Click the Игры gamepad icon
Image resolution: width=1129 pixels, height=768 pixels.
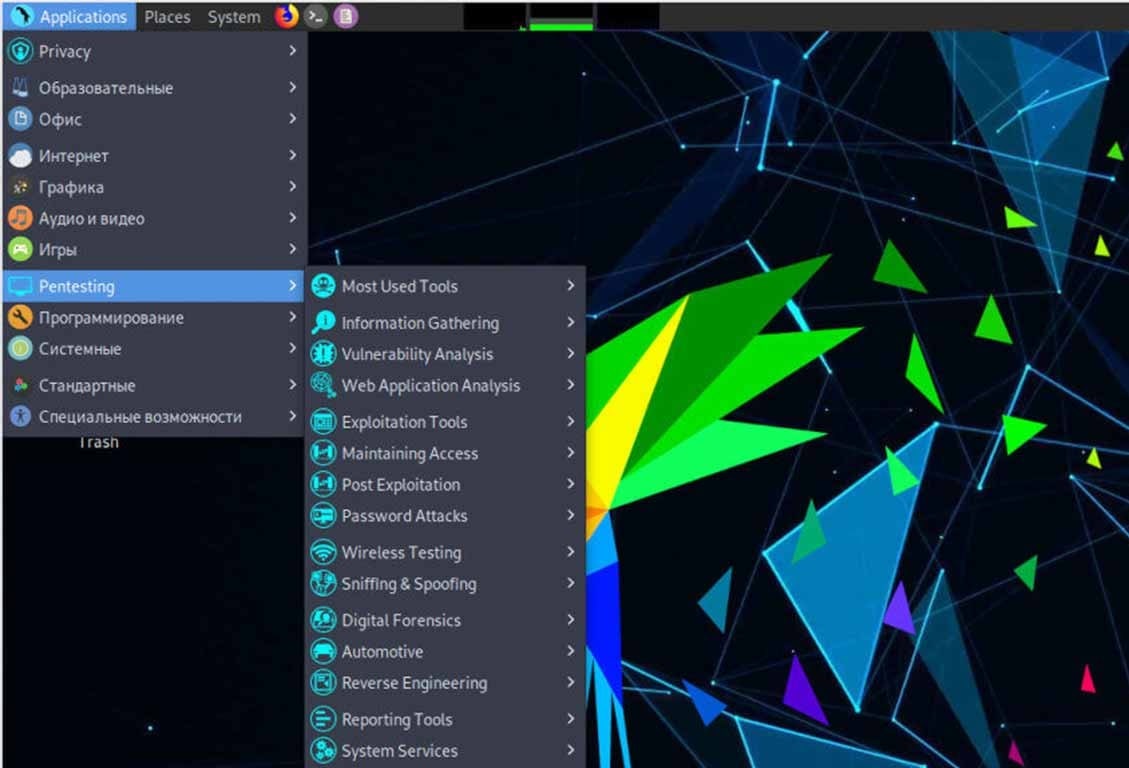[20, 250]
